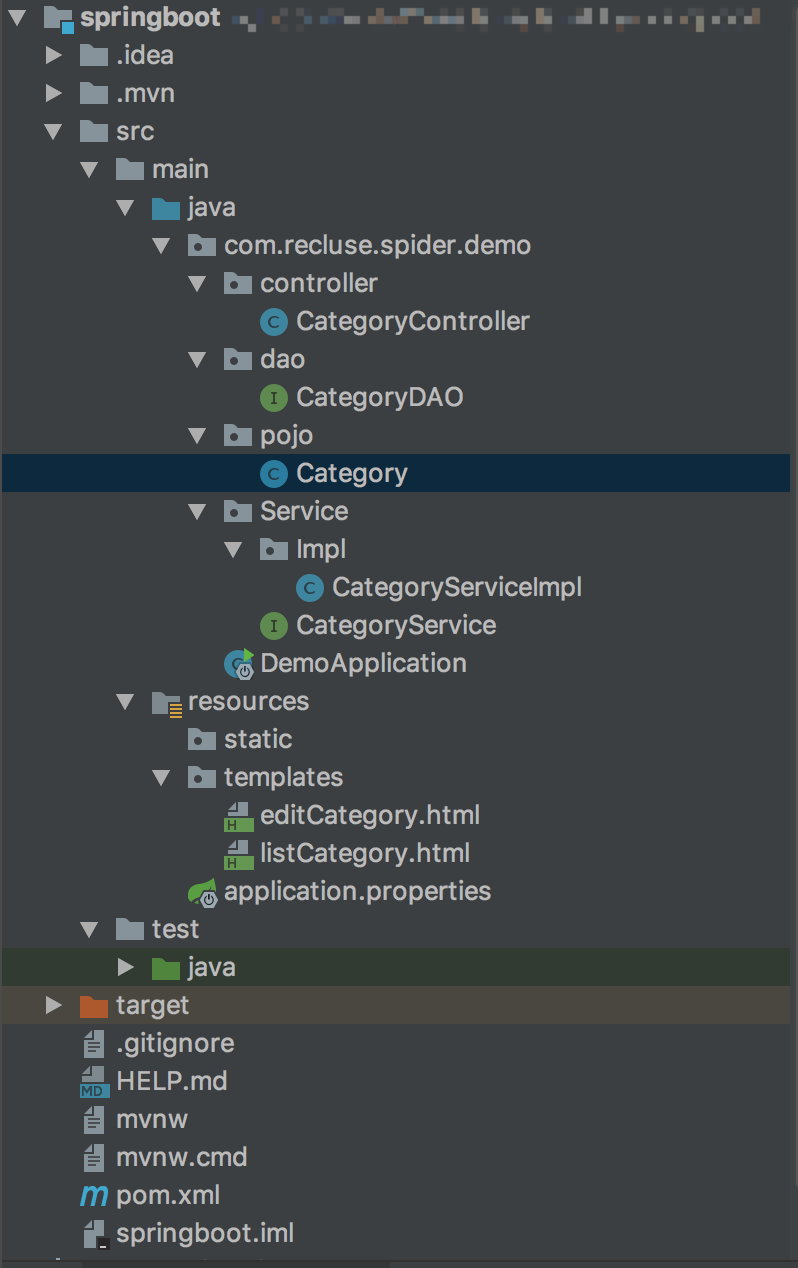This screenshot has width=798, height=1268.
Task: Expand the .idea folder
Action: click(x=53, y=55)
